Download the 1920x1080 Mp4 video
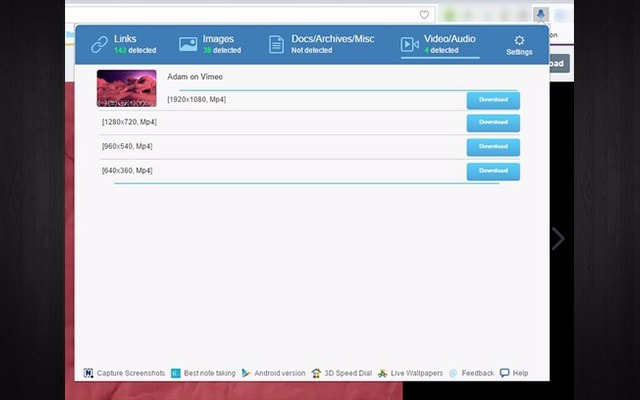The width and height of the screenshot is (640, 400). pos(493,100)
